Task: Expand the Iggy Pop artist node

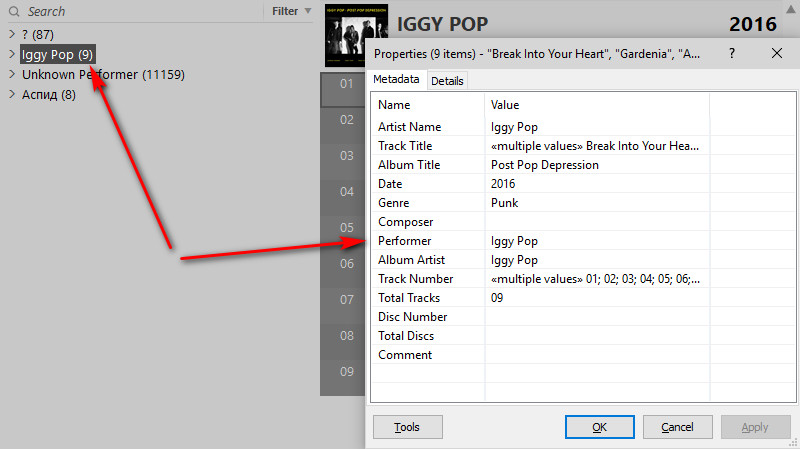Action: coord(11,54)
